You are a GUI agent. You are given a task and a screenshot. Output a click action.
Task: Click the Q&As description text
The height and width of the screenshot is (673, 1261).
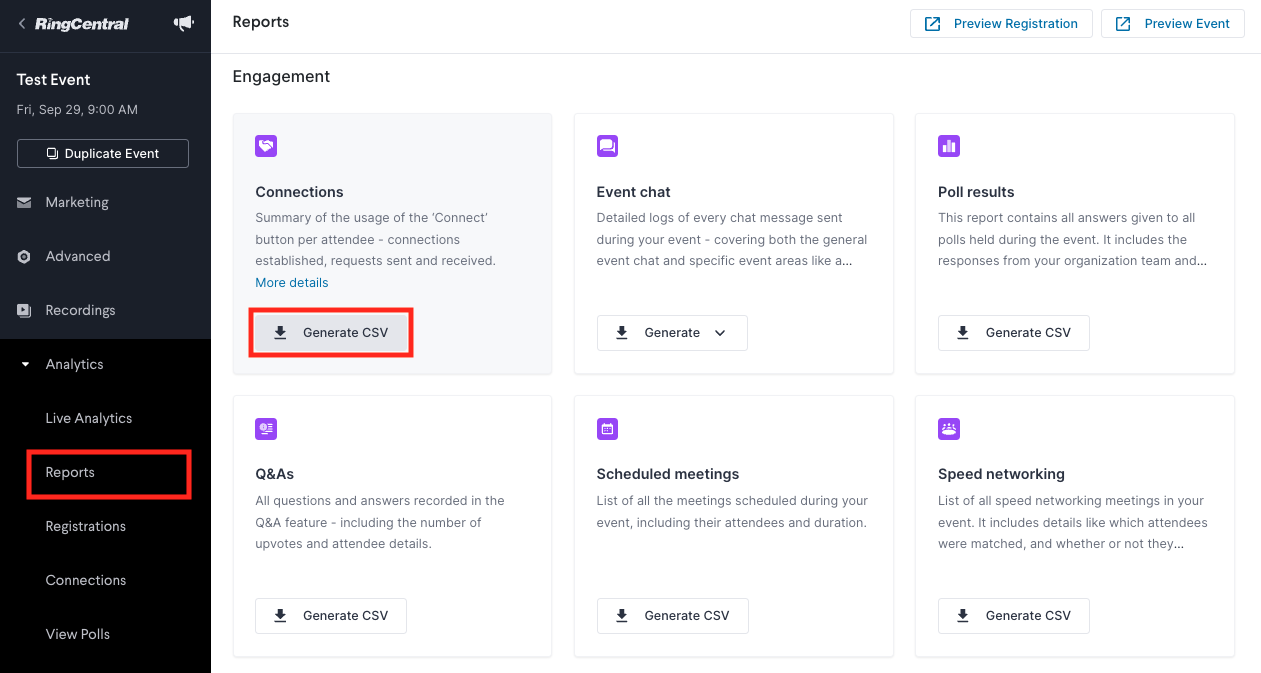tap(380, 523)
